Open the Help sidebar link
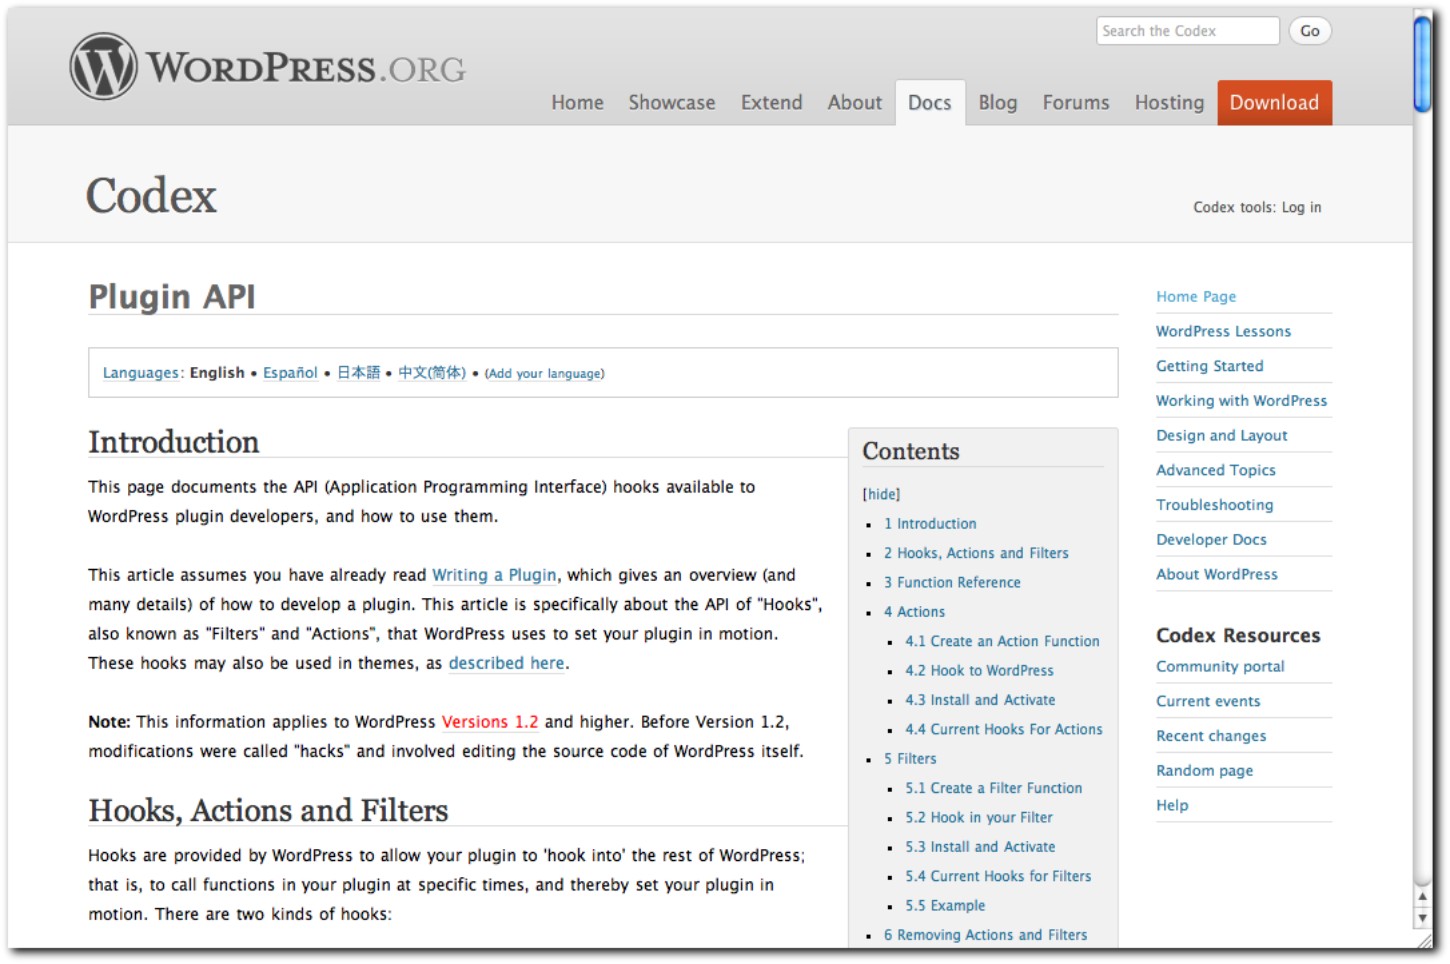 1172,805
